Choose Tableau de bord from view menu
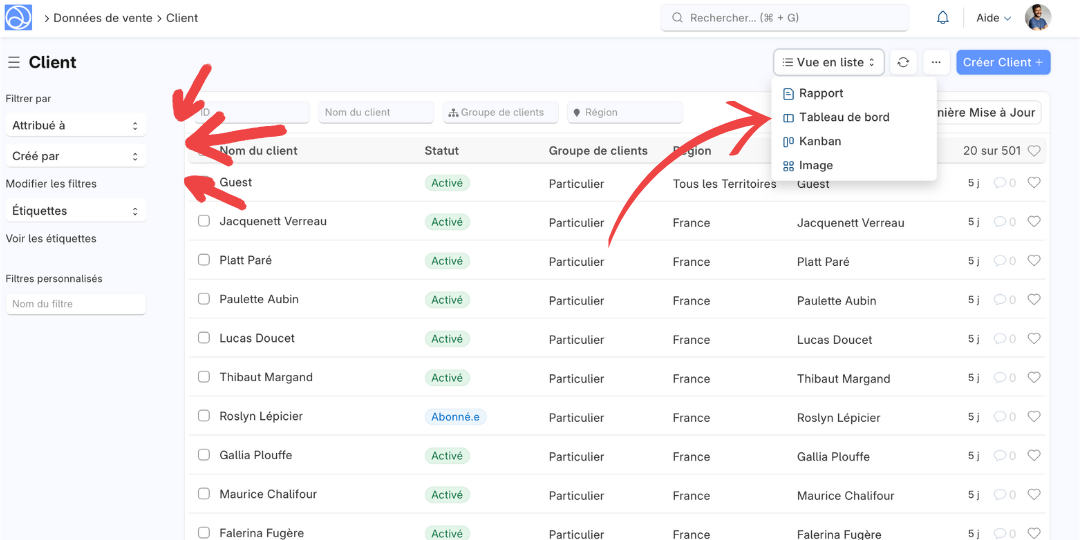 [x=843, y=117]
